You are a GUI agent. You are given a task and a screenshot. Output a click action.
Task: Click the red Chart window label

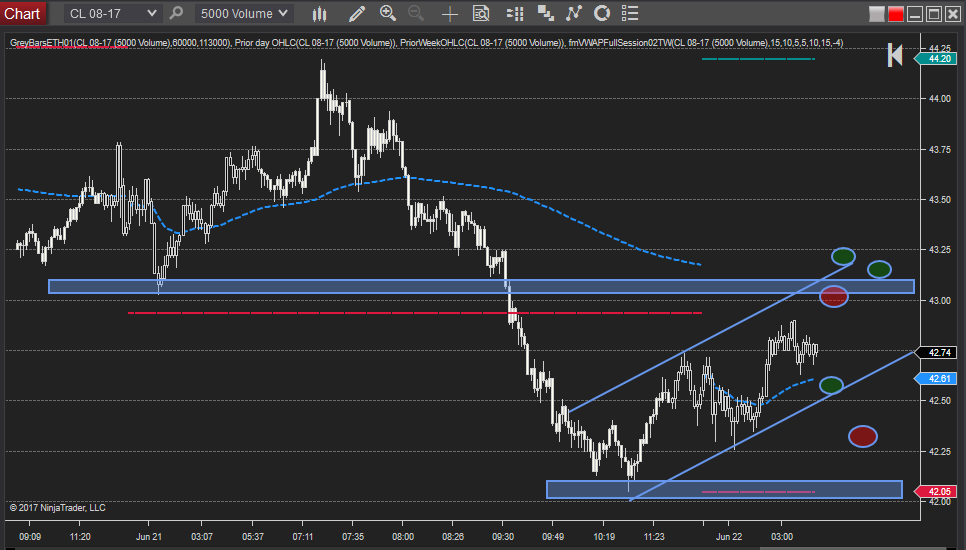[22, 14]
